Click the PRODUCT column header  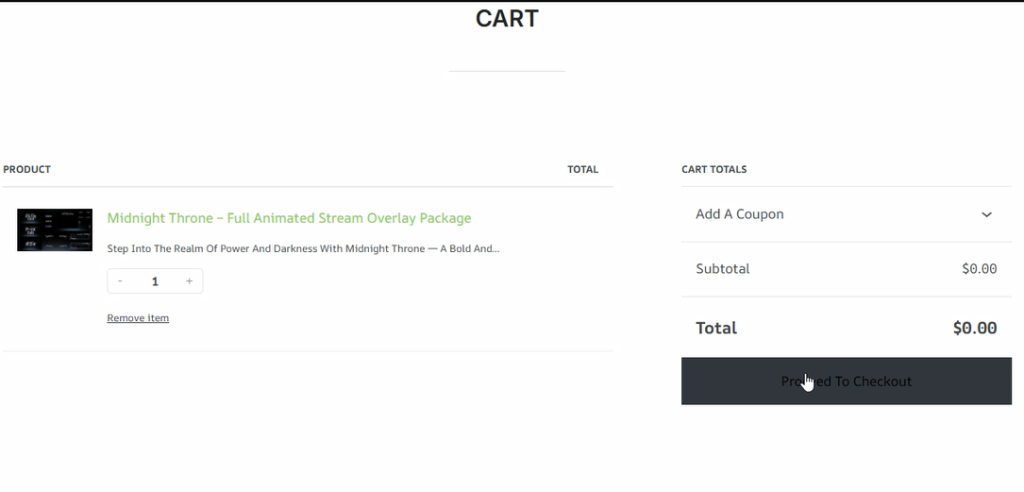pos(27,169)
